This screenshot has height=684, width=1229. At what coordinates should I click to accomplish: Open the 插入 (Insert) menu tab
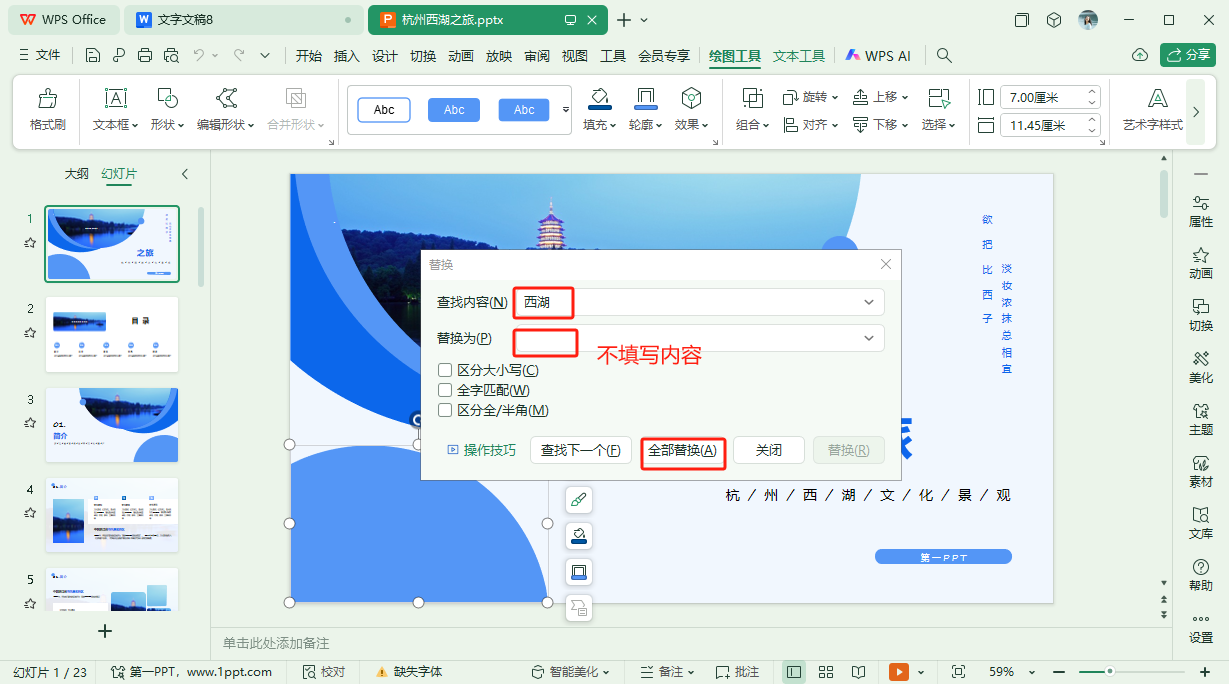point(346,56)
